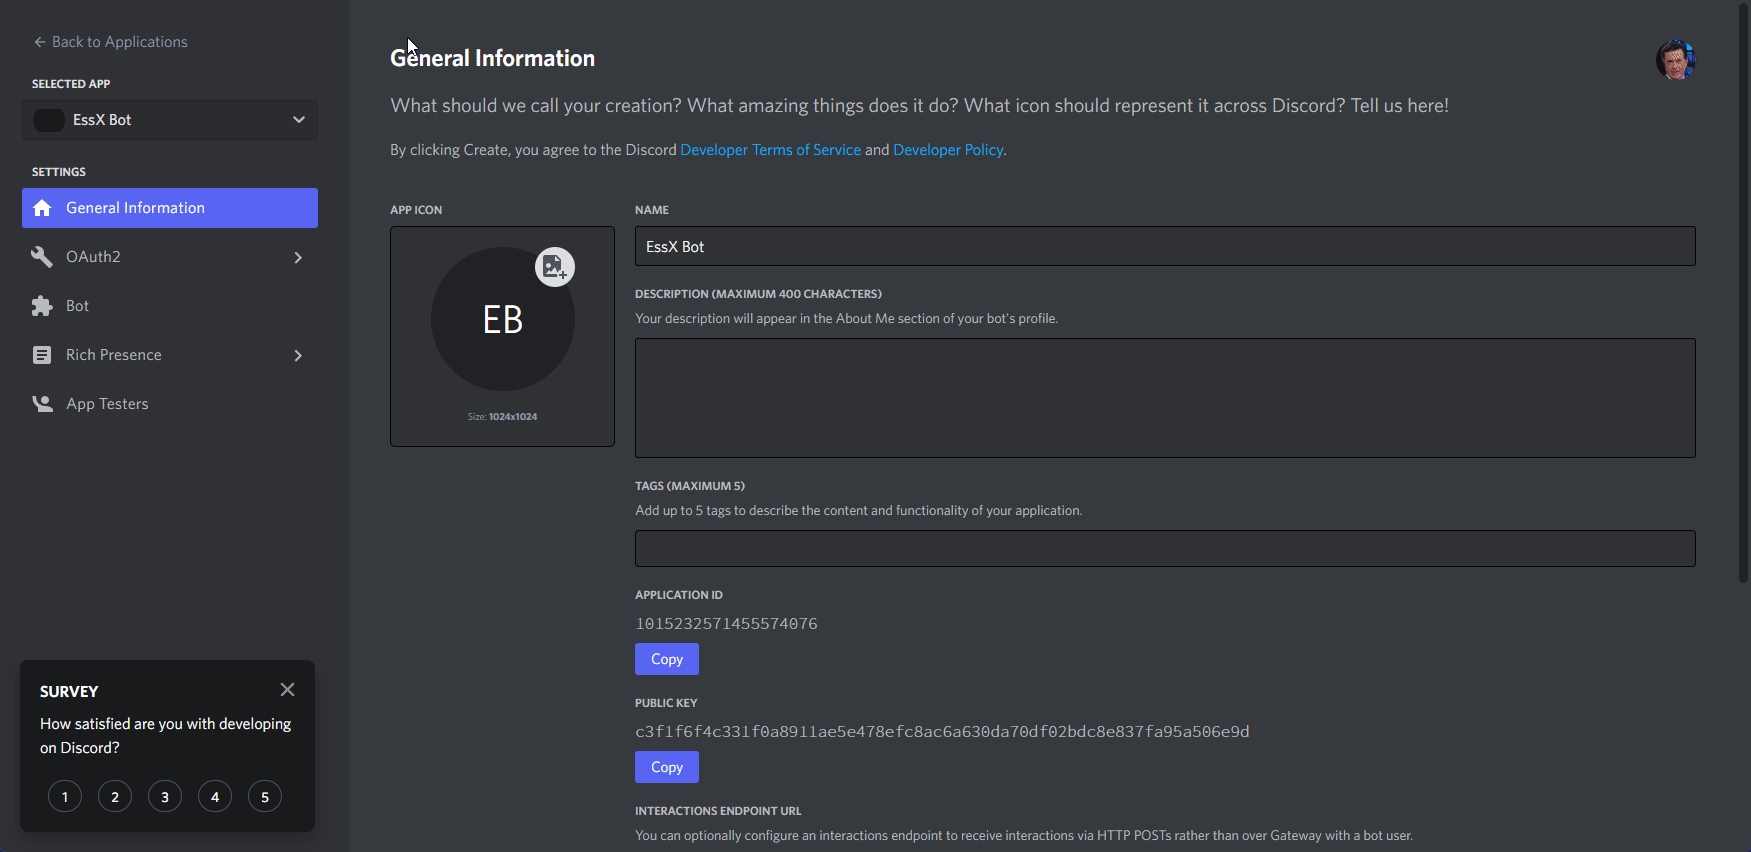
Task: Open the OAuth2 settings page
Action: click(170, 257)
